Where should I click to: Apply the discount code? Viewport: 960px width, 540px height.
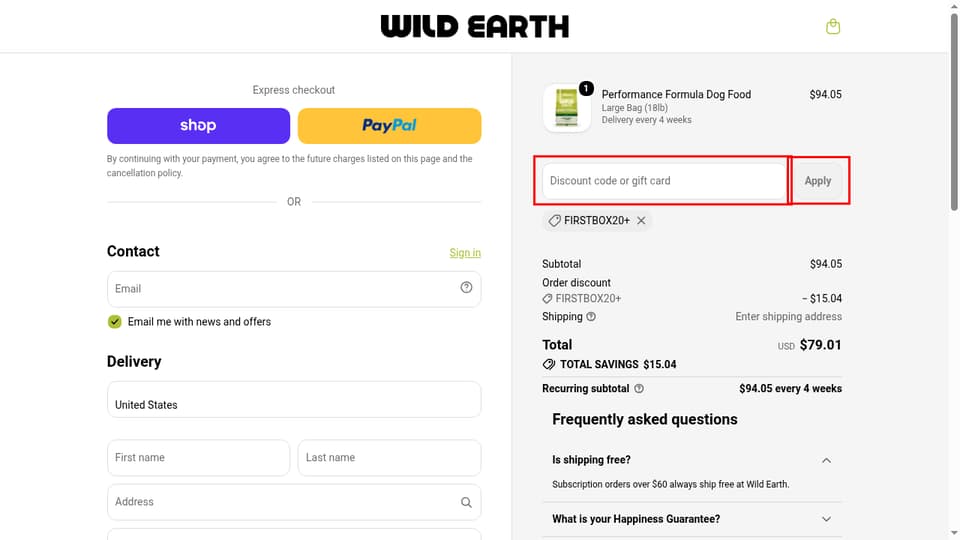coord(818,181)
